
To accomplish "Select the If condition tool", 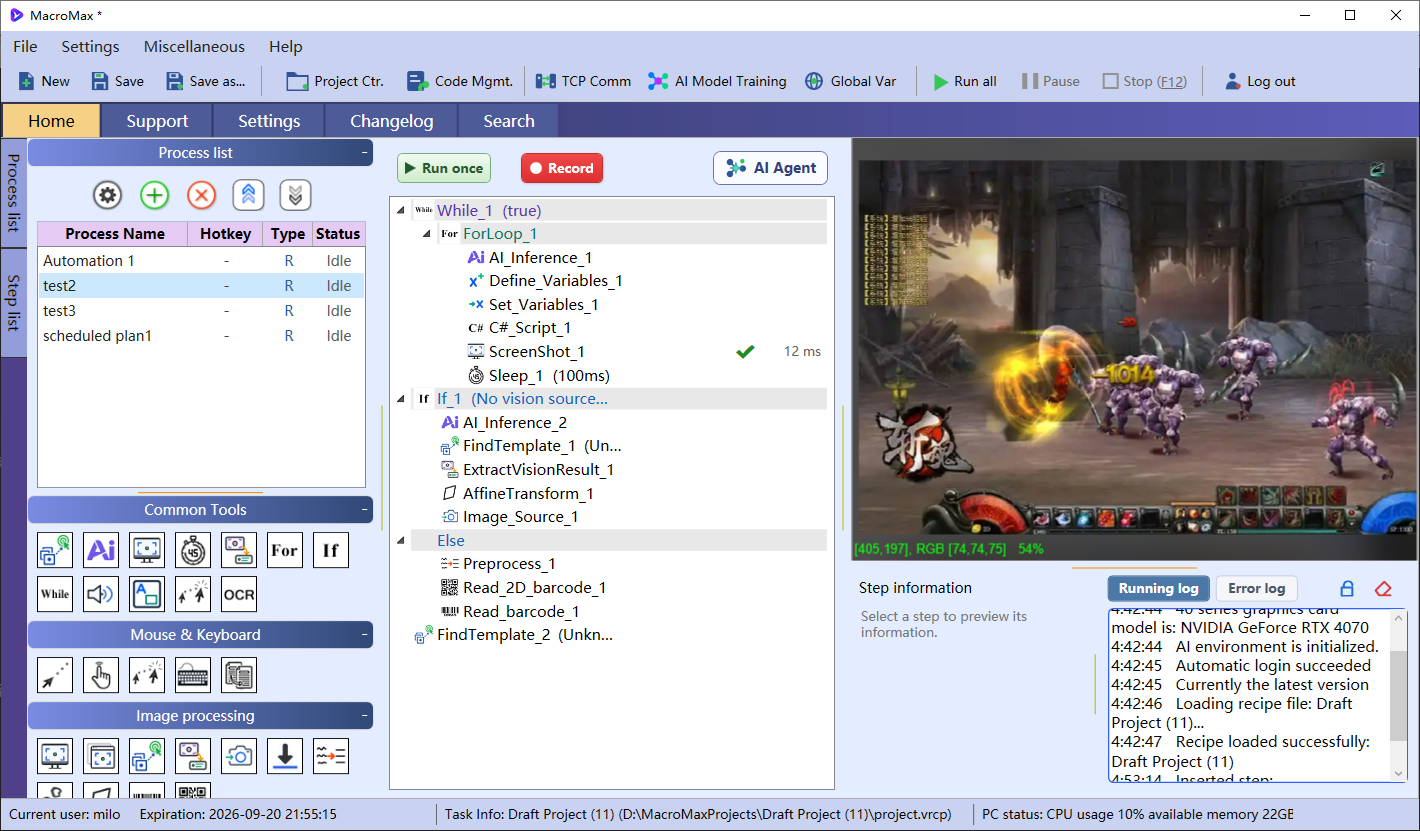I will [x=331, y=550].
